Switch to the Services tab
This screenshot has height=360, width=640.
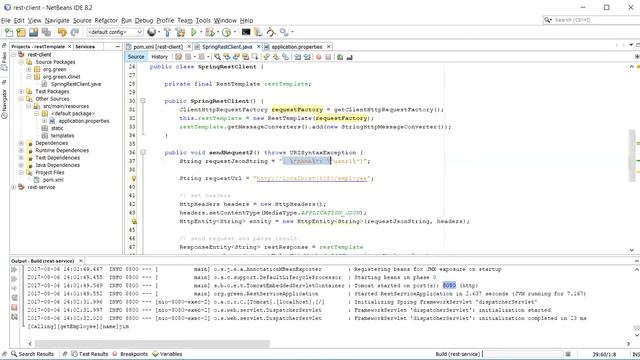click(x=85, y=47)
